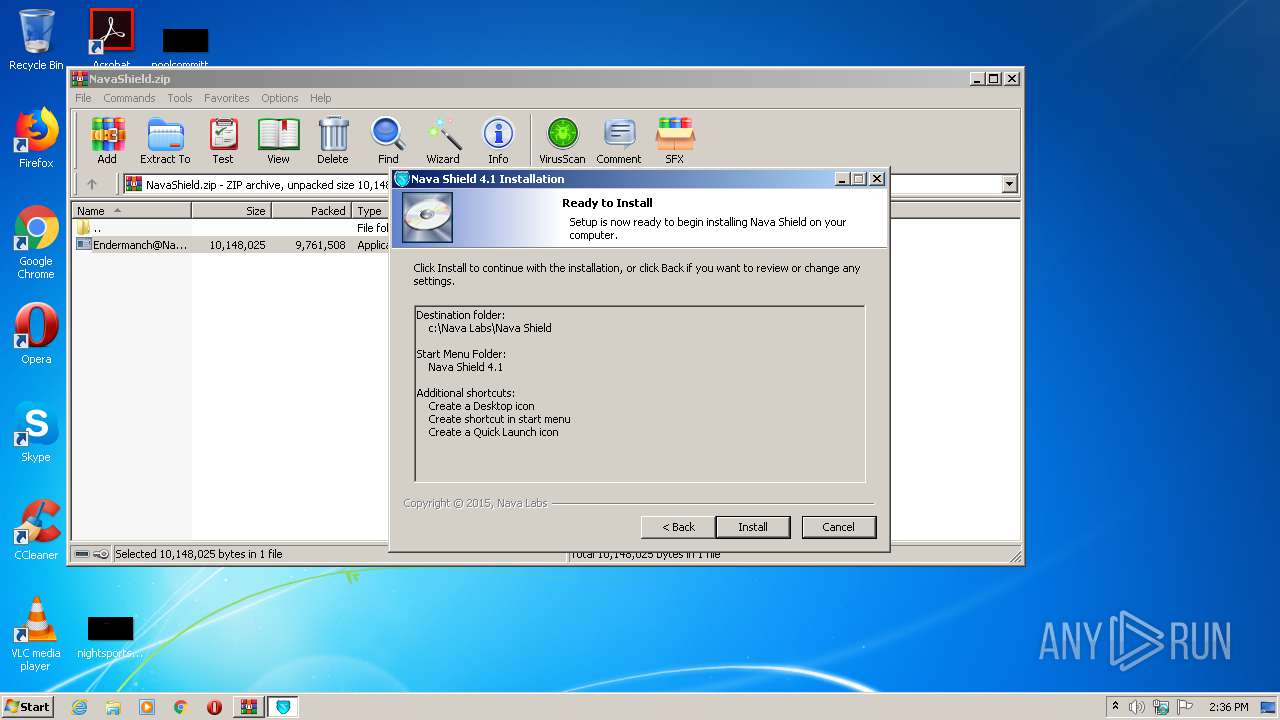Click the Chrome icon in the taskbar
The image size is (1280, 720).
click(181, 707)
